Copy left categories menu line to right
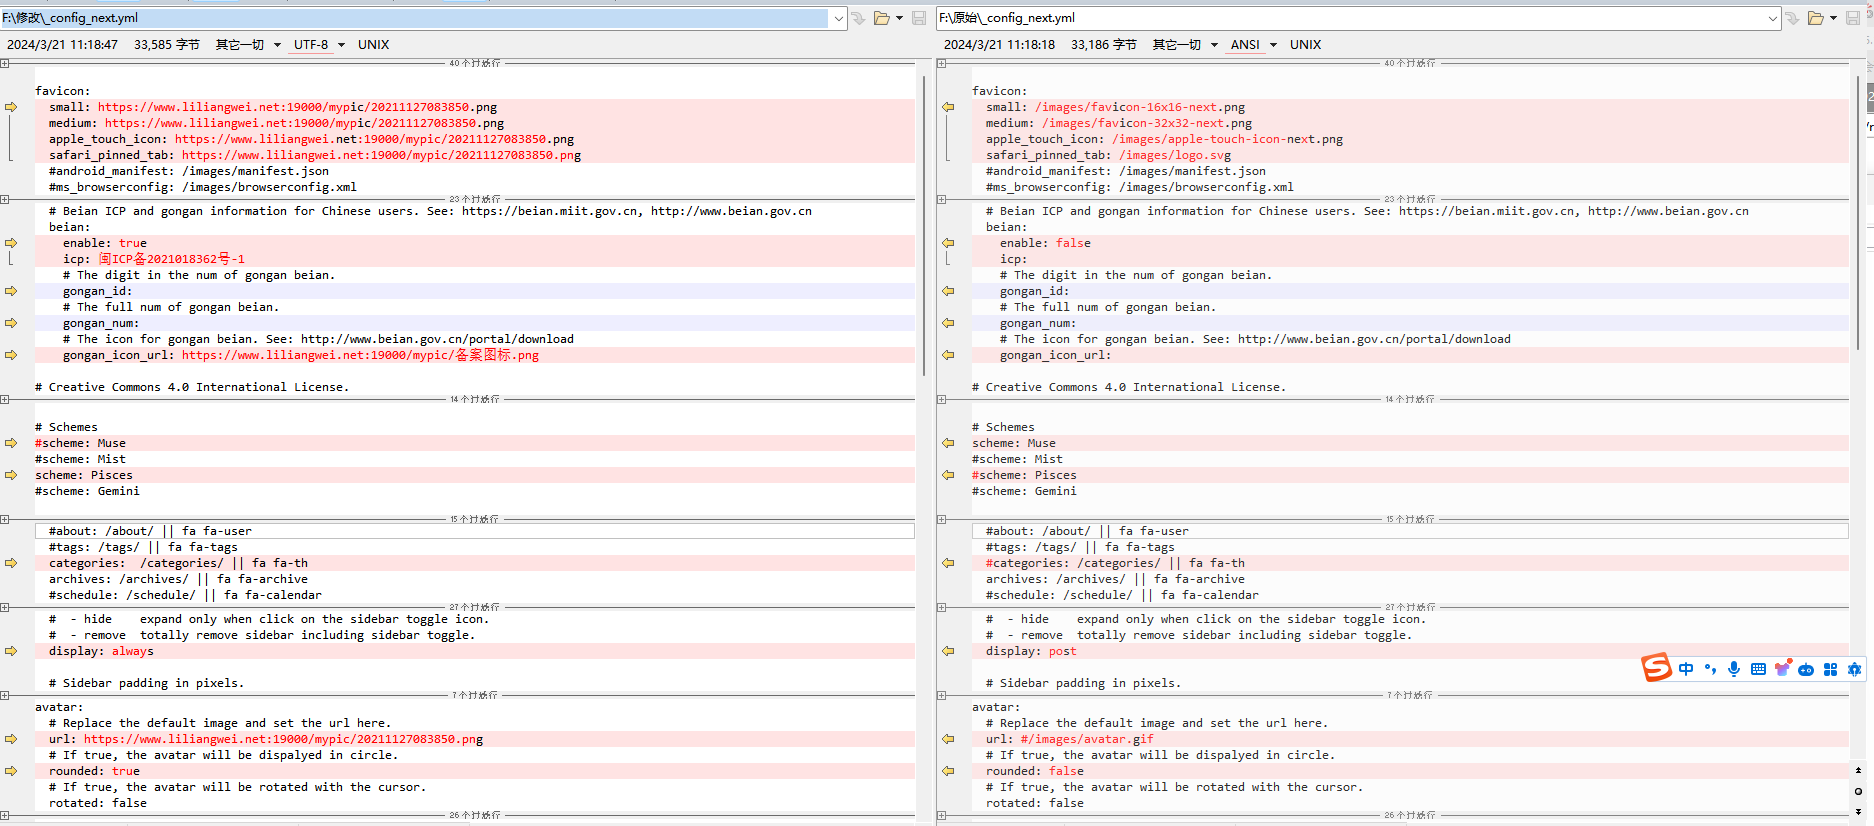This screenshot has width=1874, height=826. [11, 563]
